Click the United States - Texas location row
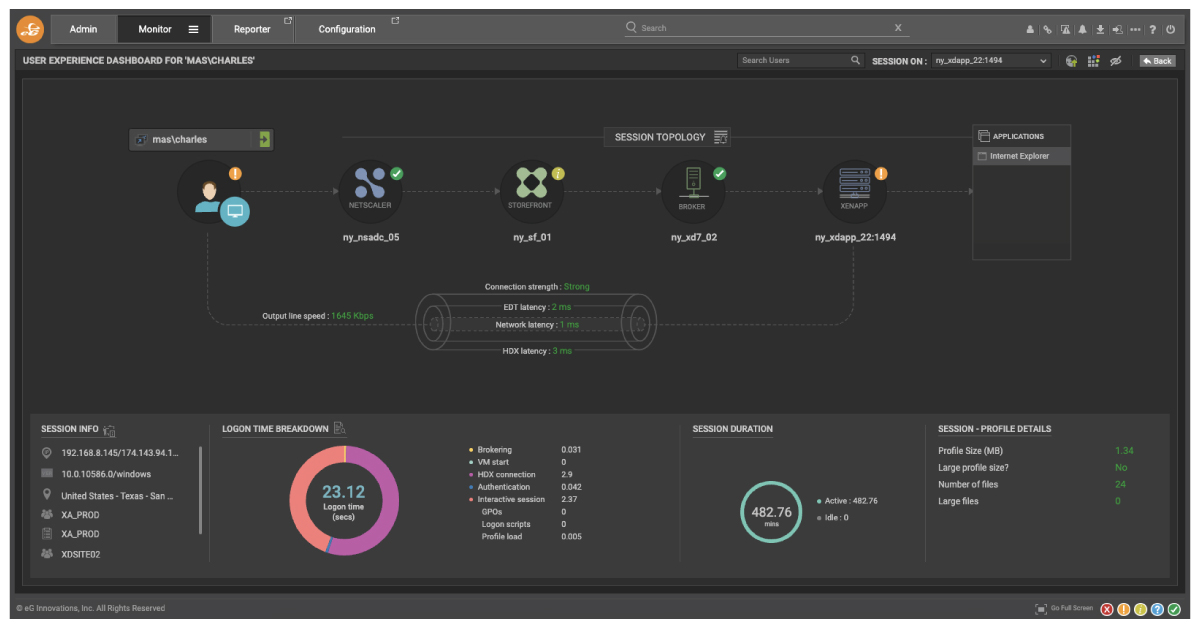The image size is (1200, 628). click(108, 495)
